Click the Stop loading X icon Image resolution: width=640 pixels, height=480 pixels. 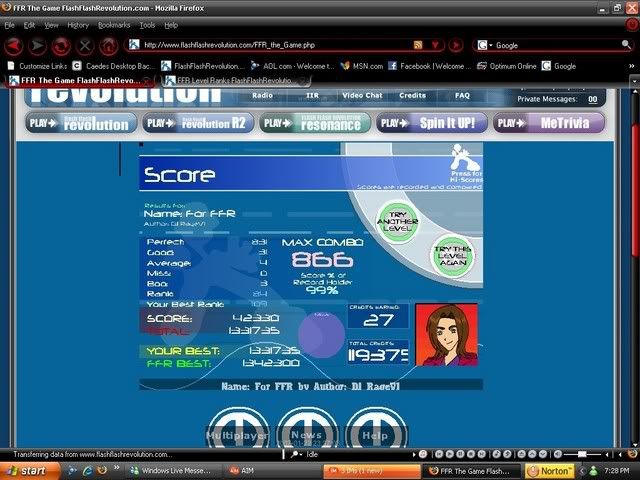click(x=85, y=45)
